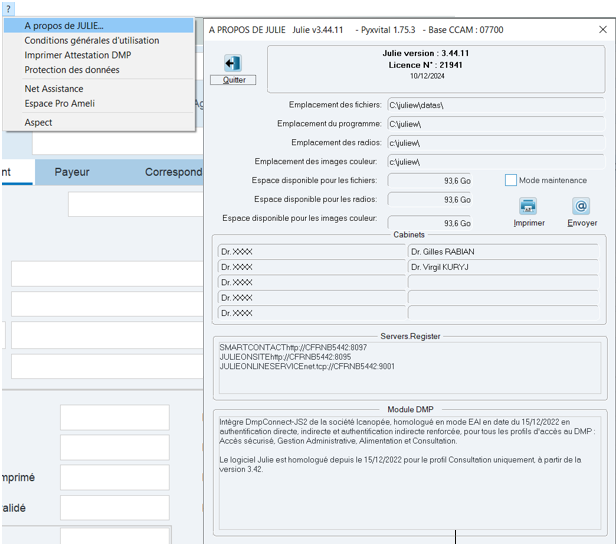The height and width of the screenshot is (544, 616).
Task: Click the Emplacement du programme field
Action: tap(495, 124)
